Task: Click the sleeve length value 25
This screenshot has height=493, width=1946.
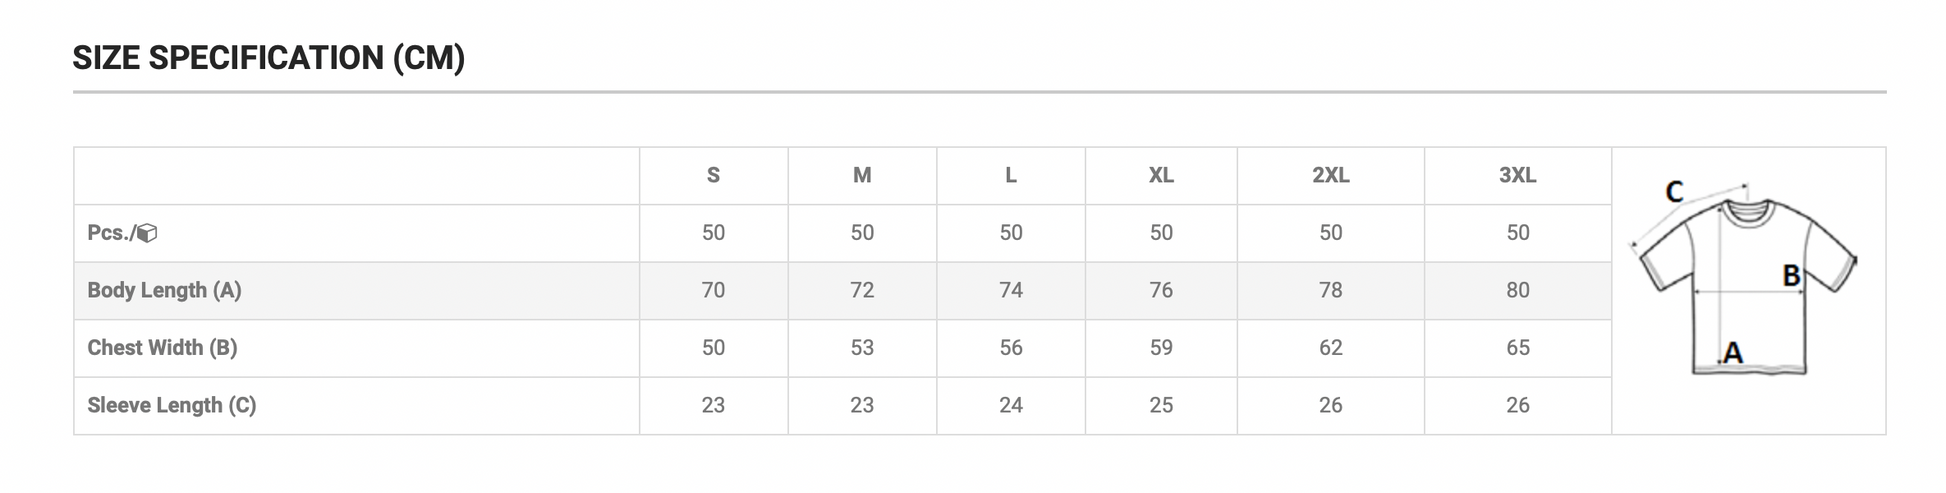Action: (1161, 406)
